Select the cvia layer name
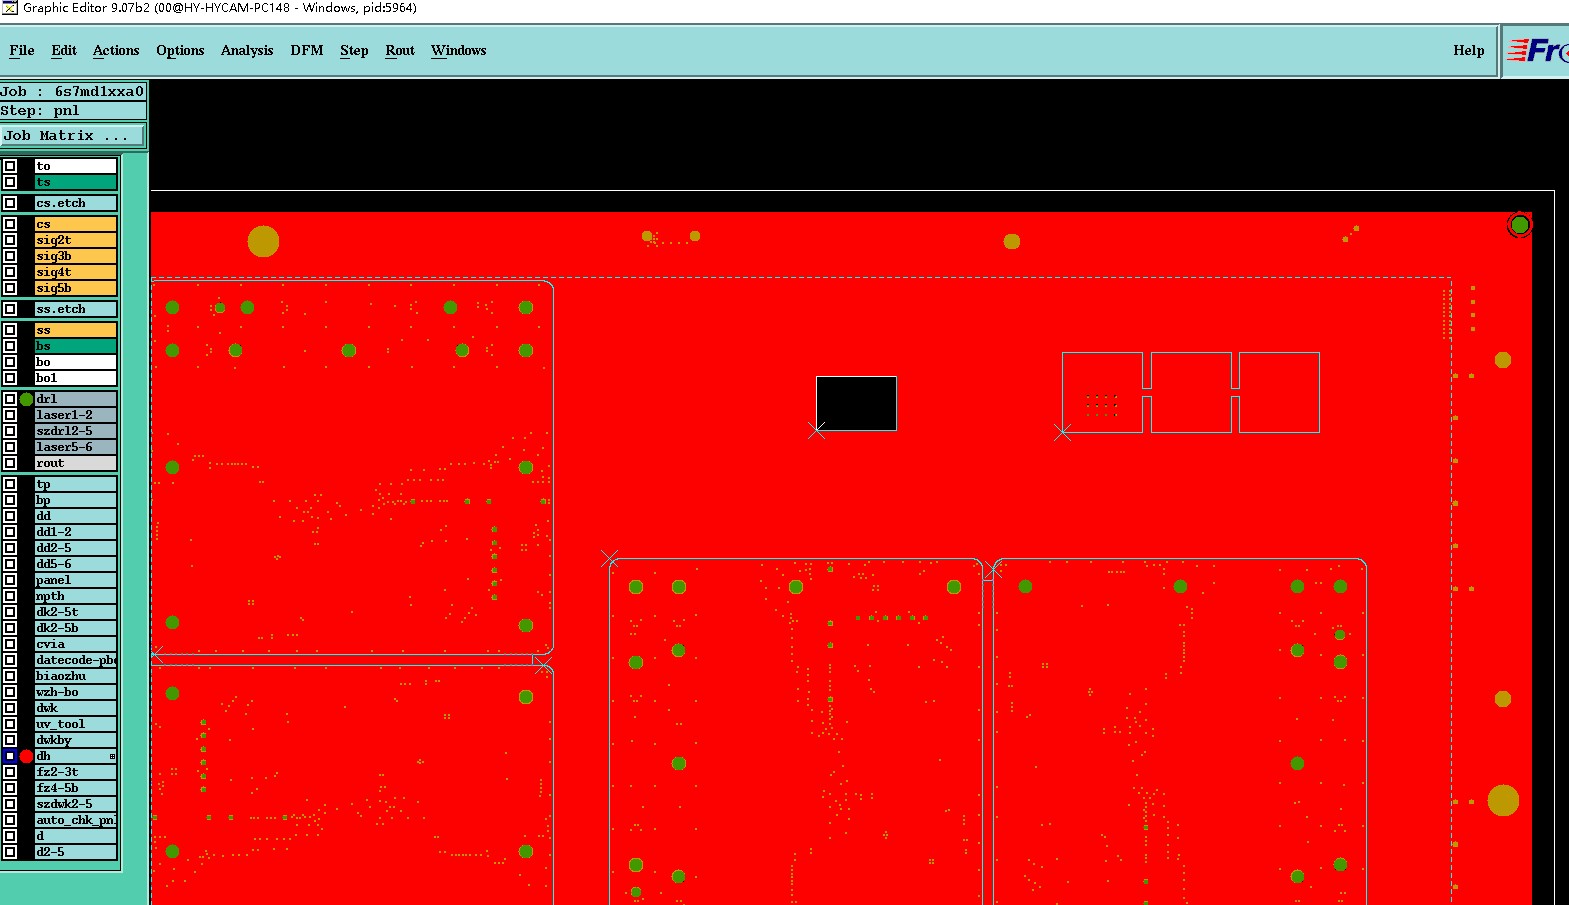 tap(76, 644)
